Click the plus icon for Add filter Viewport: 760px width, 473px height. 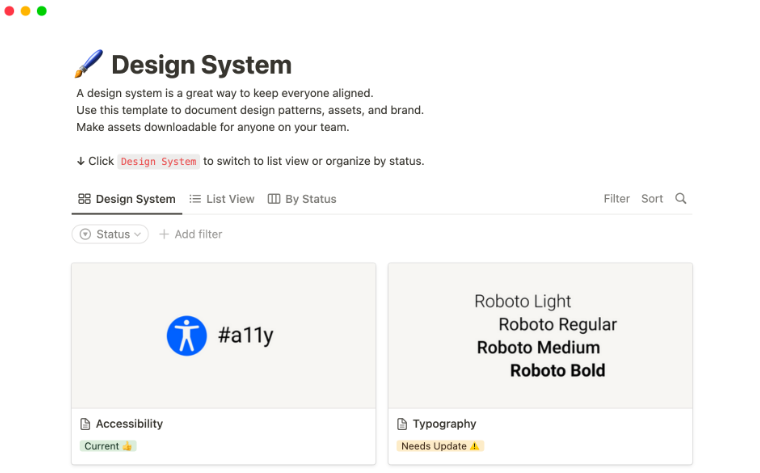coord(164,234)
